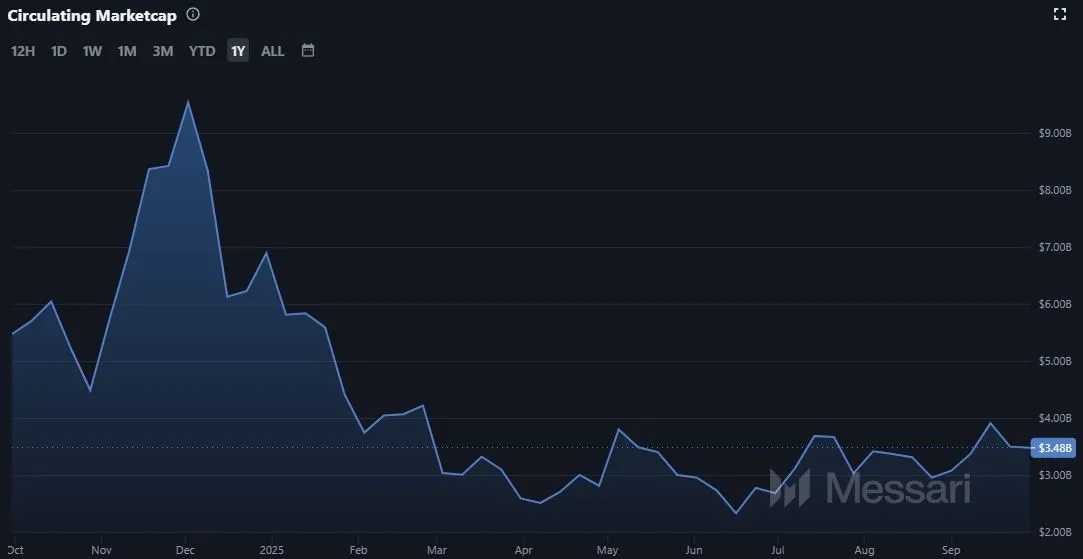
Task: Select the 12H time range
Action: click(23, 51)
